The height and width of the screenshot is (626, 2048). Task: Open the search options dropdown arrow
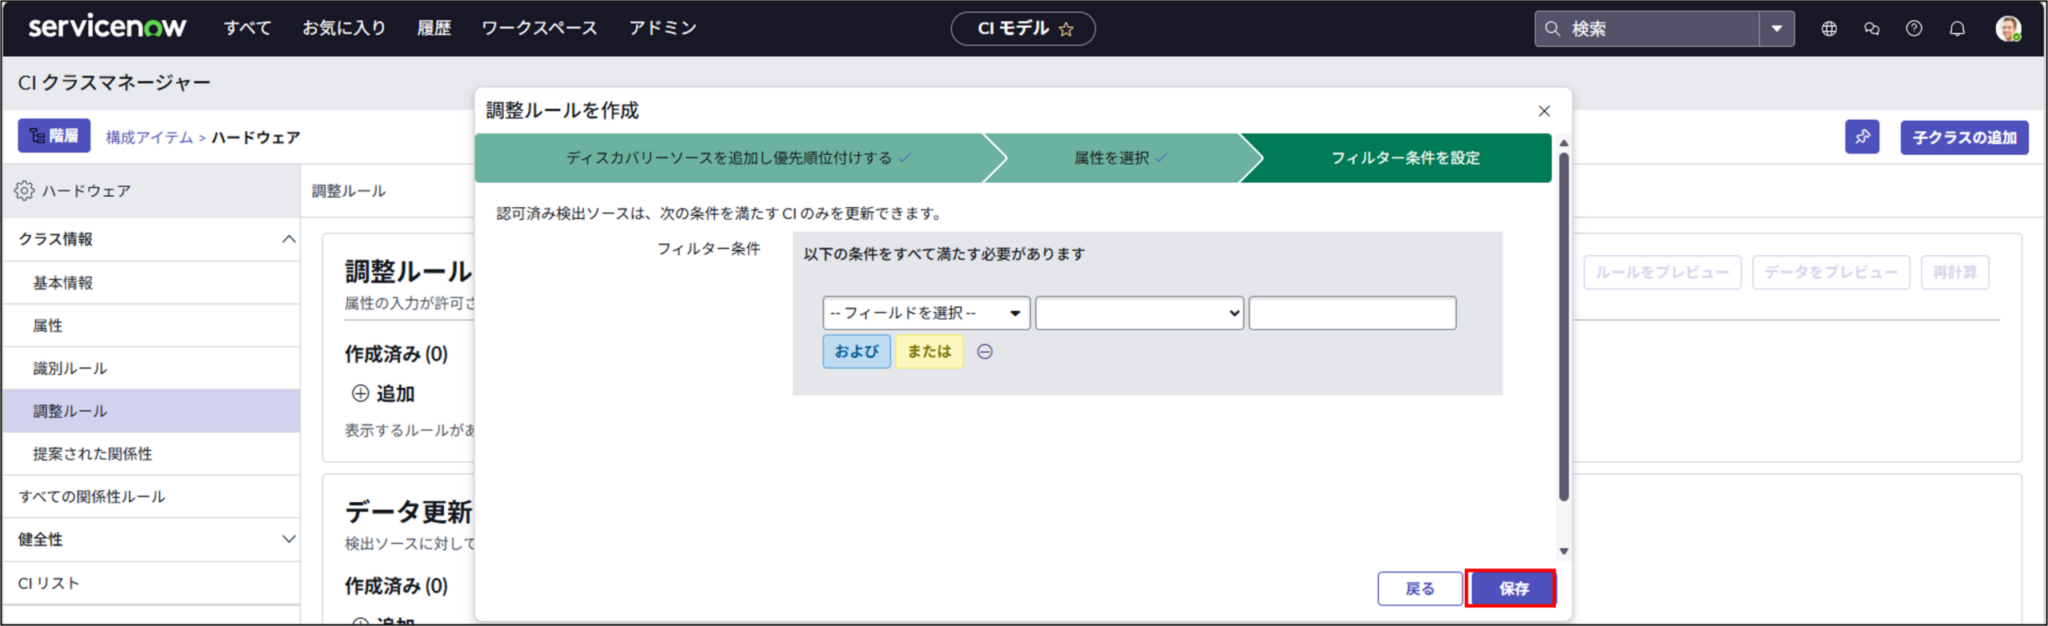tap(1777, 29)
